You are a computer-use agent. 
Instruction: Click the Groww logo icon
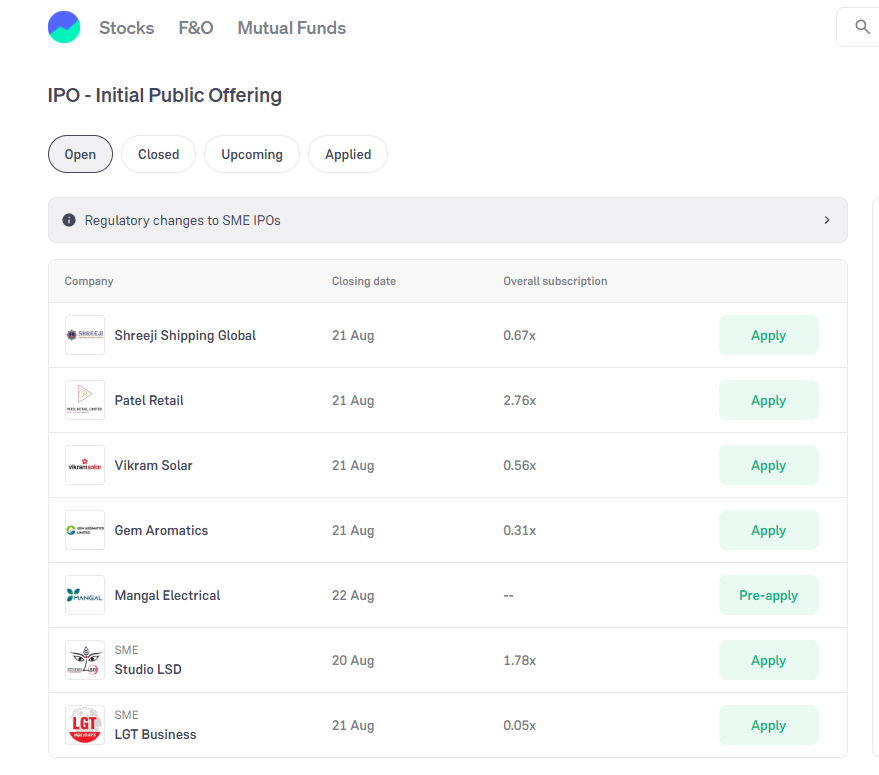click(64, 27)
